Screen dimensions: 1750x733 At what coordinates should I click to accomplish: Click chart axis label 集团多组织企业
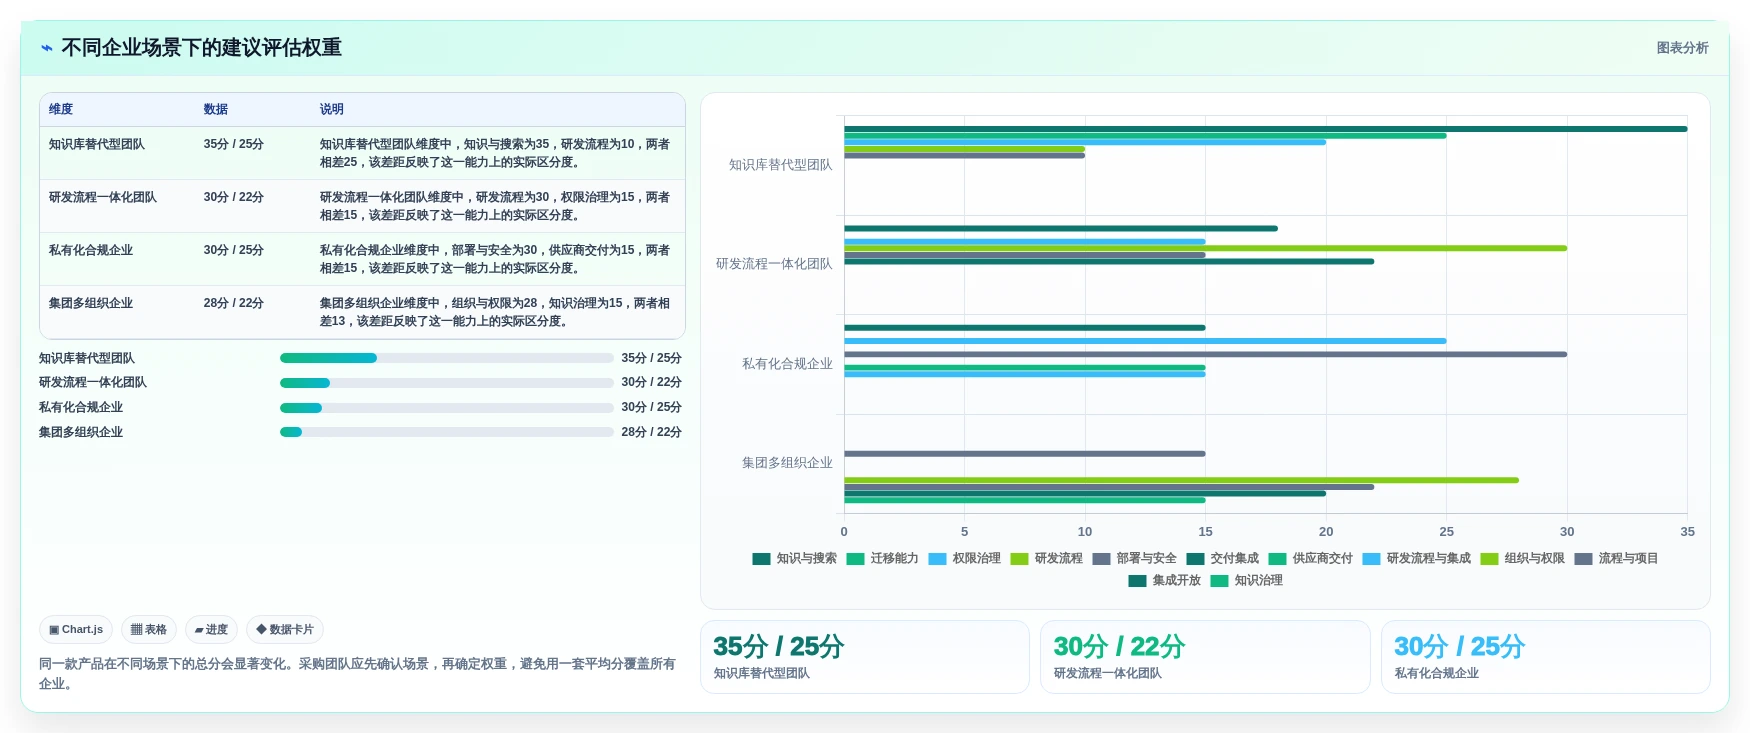(x=787, y=463)
